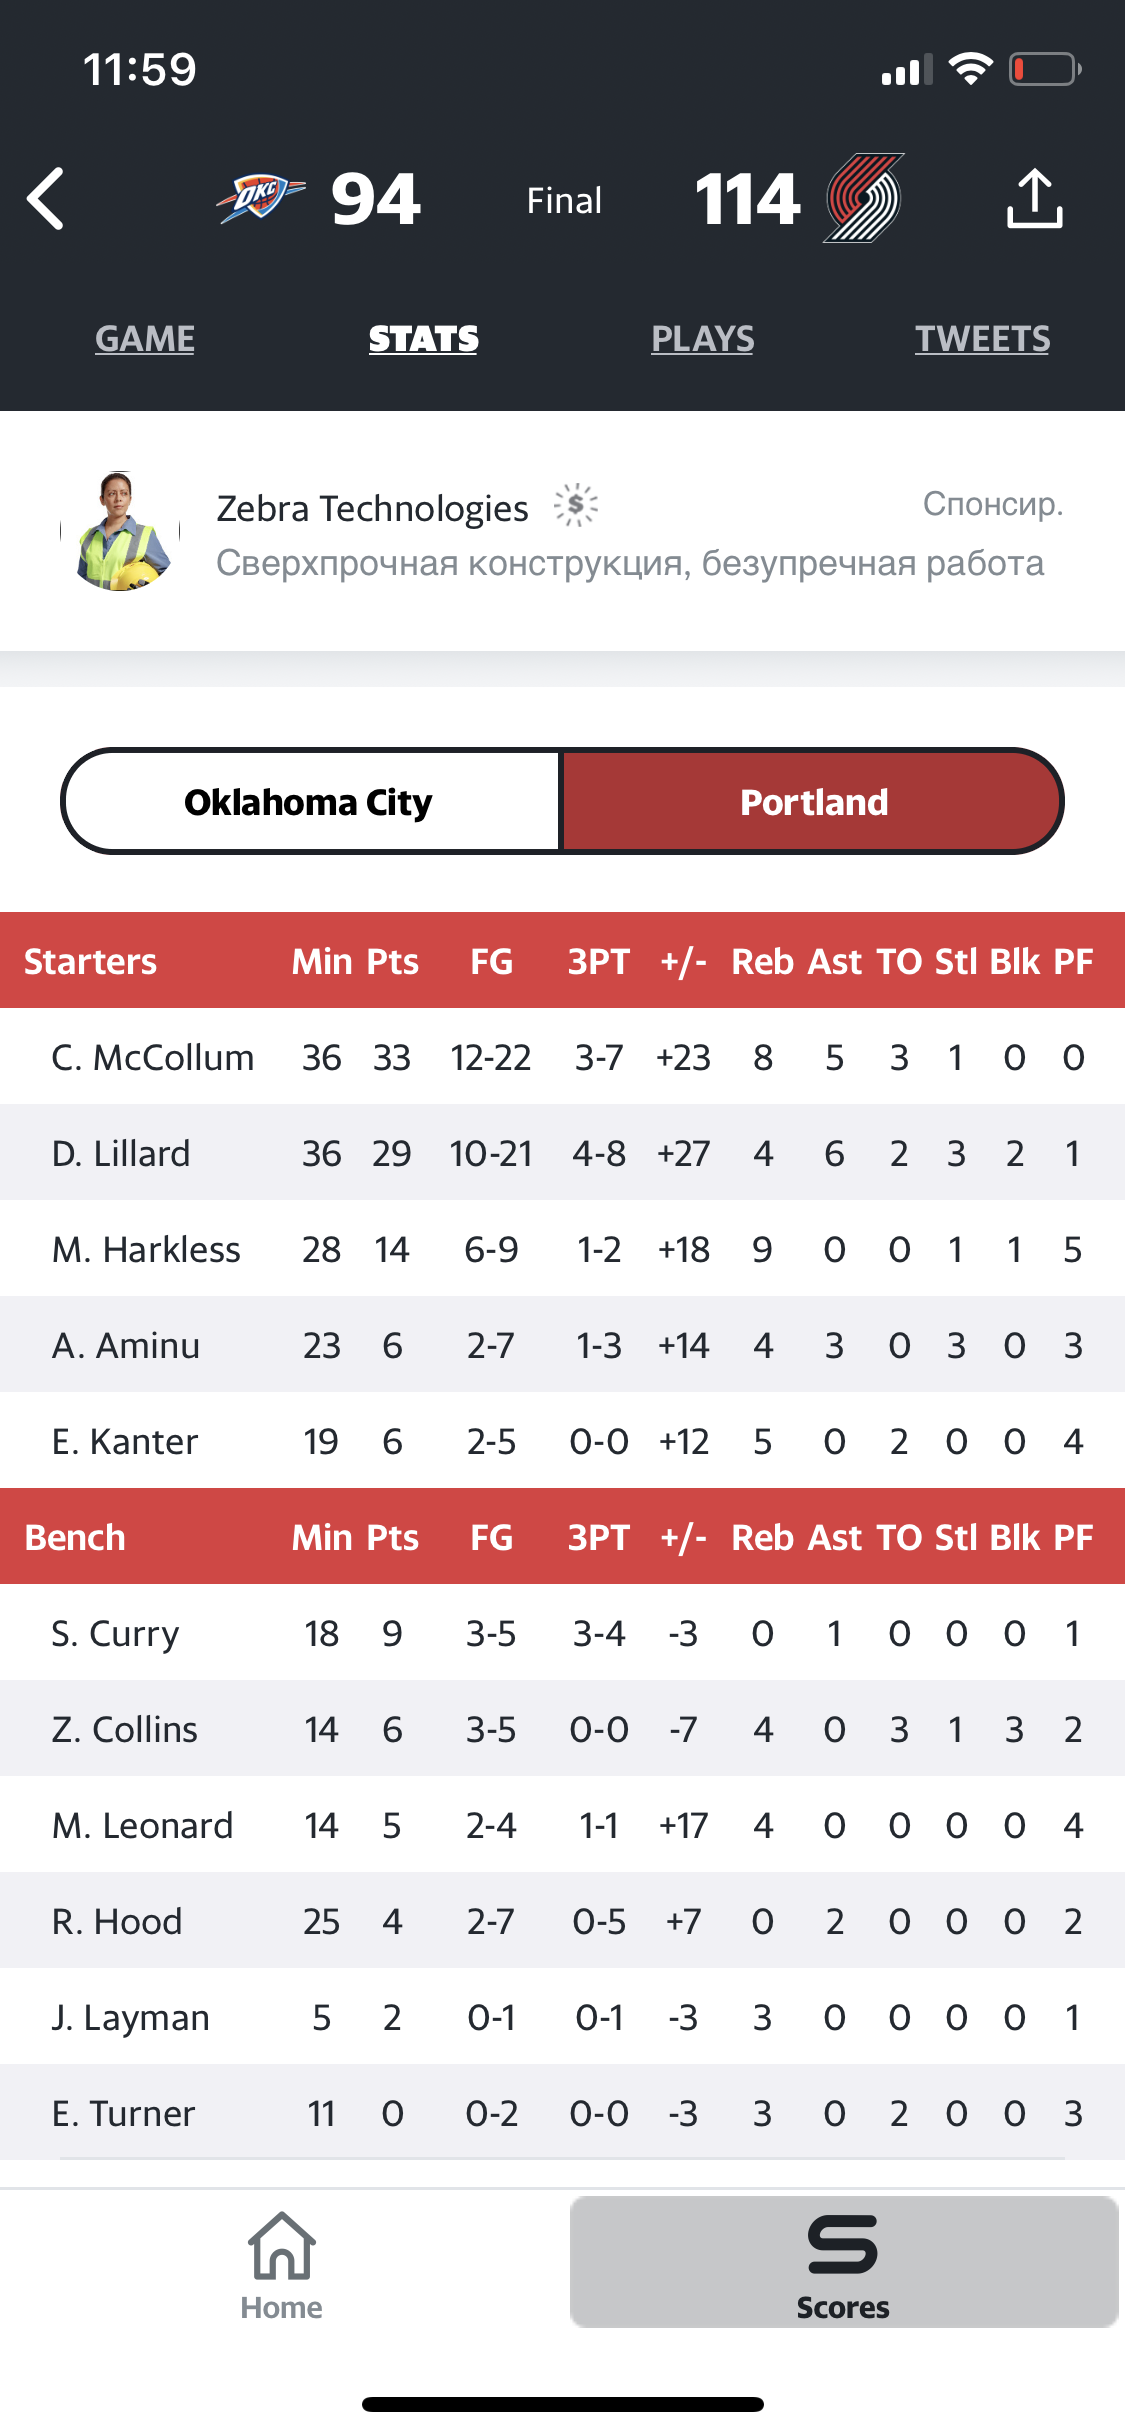Tap the C. McCollum player row
The width and height of the screenshot is (1125, 2436).
click(x=562, y=1056)
